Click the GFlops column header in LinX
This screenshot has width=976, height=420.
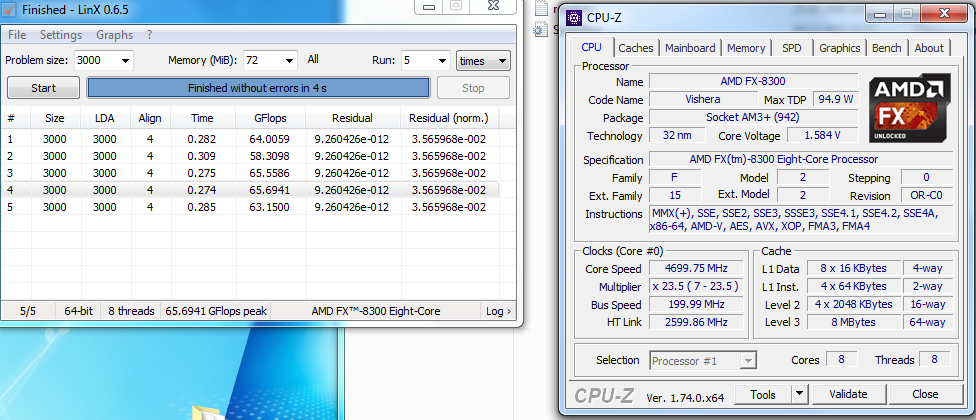[x=270, y=118]
